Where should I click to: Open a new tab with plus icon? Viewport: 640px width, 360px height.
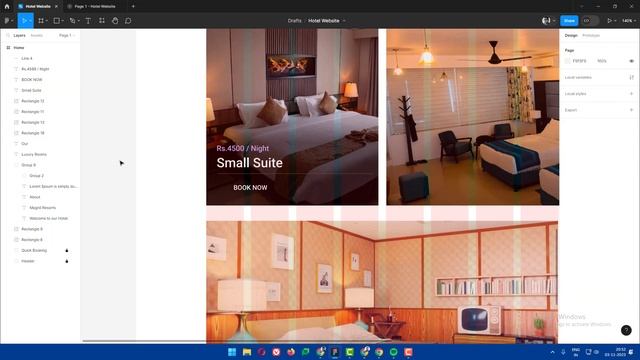(133, 6)
